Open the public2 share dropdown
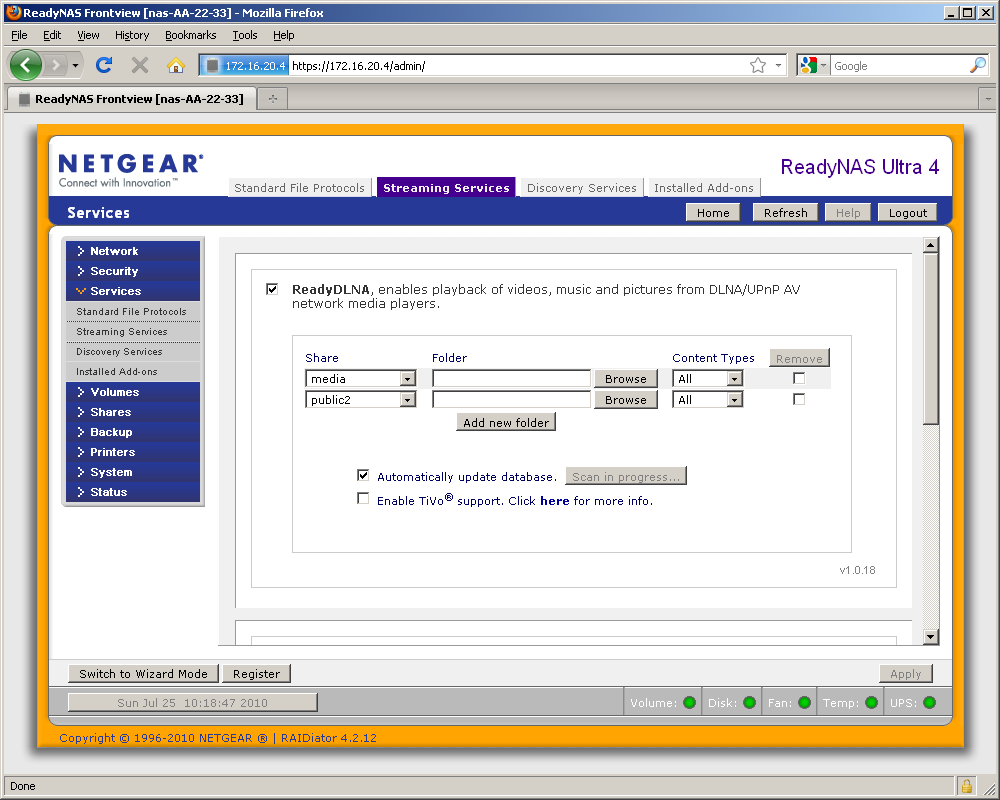 (x=360, y=399)
